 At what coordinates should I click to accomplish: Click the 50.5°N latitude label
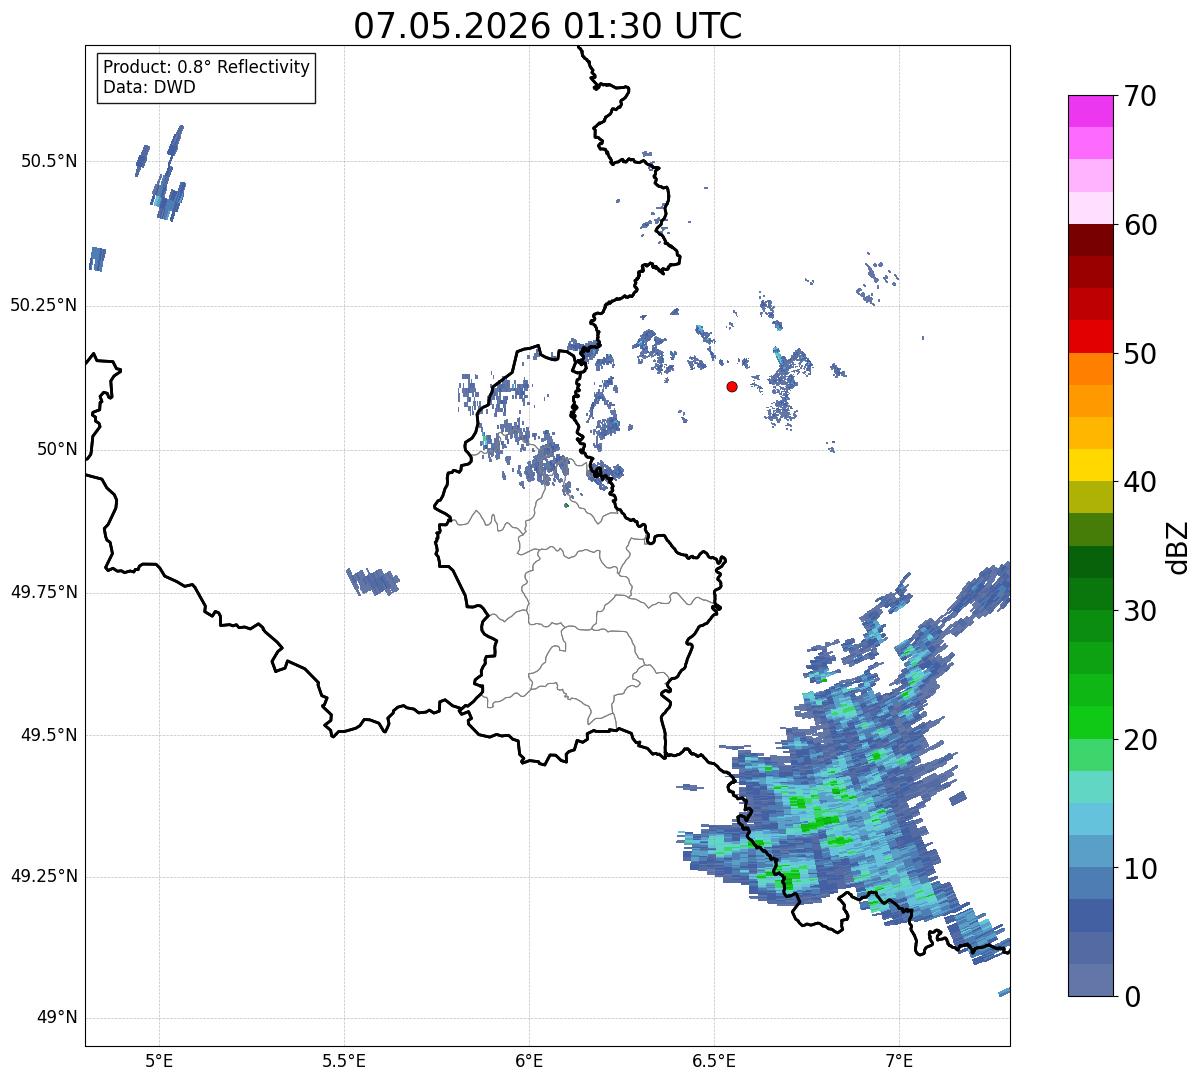coord(49,161)
